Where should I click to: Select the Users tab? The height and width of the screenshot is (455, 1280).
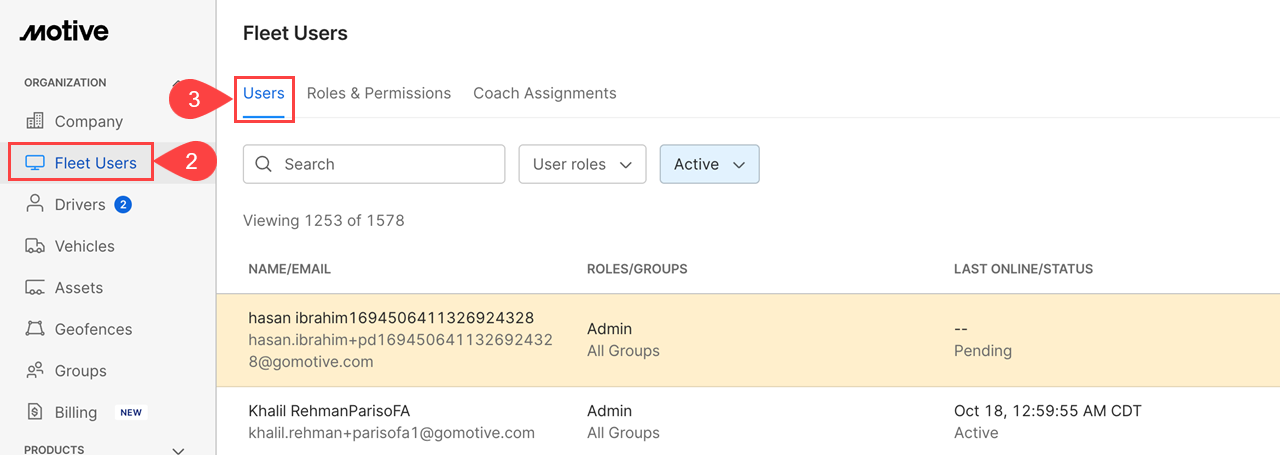pyautogui.click(x=264, y=93)
